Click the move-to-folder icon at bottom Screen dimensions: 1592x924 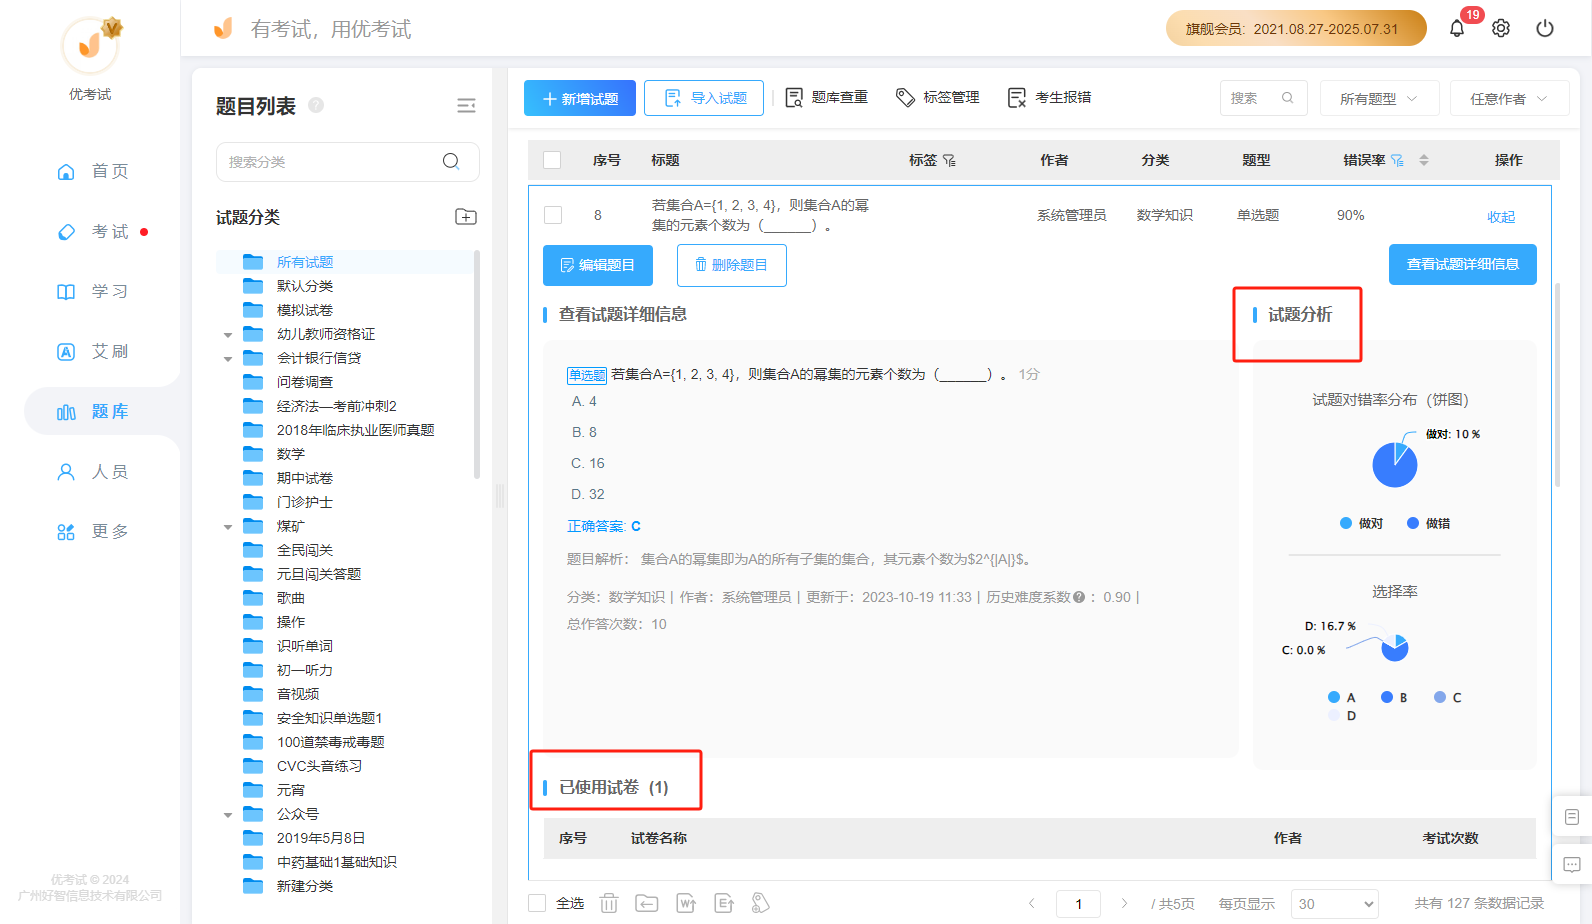pyautogui.click(x=647, y=903)
